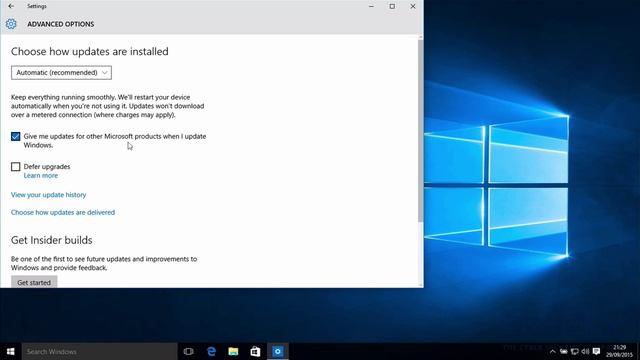Screen dimensions: 640x360
Task: Close the Settings window
Action: click(x=413, y=6)
